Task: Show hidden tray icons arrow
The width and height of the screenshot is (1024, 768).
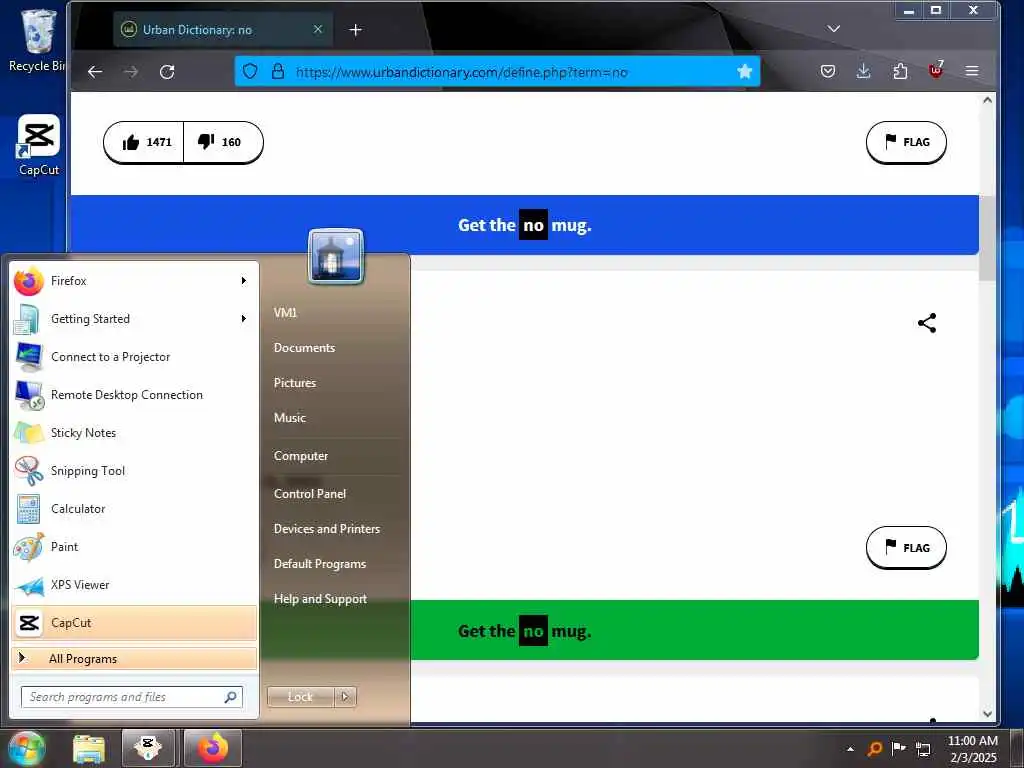Action: [850, 749]
